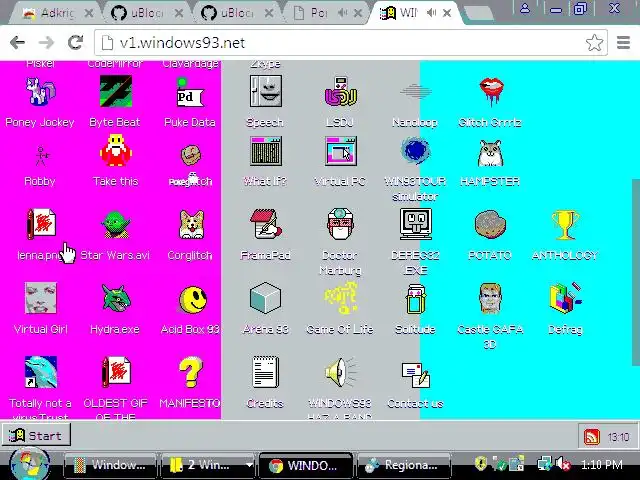Open the Arena 93 cube icon

pyautogui.click(x=265, y=298)
